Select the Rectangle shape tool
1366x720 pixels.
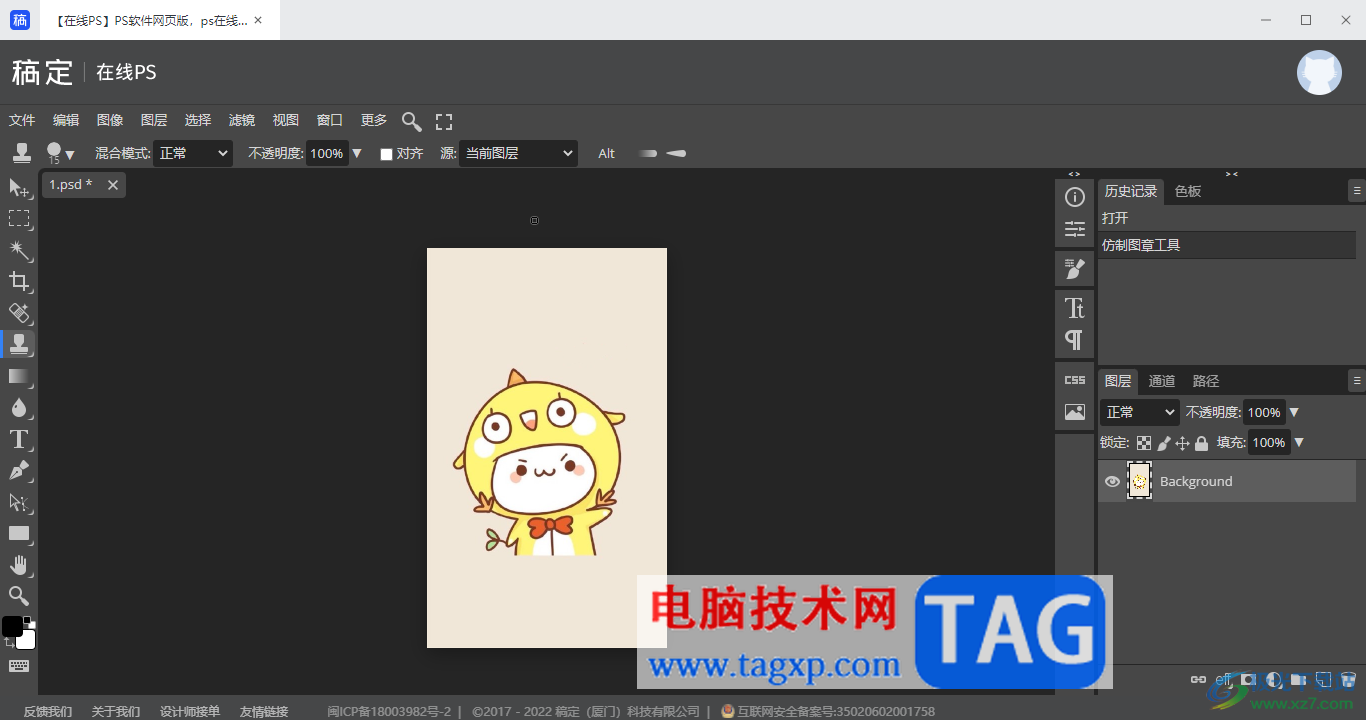19,533
